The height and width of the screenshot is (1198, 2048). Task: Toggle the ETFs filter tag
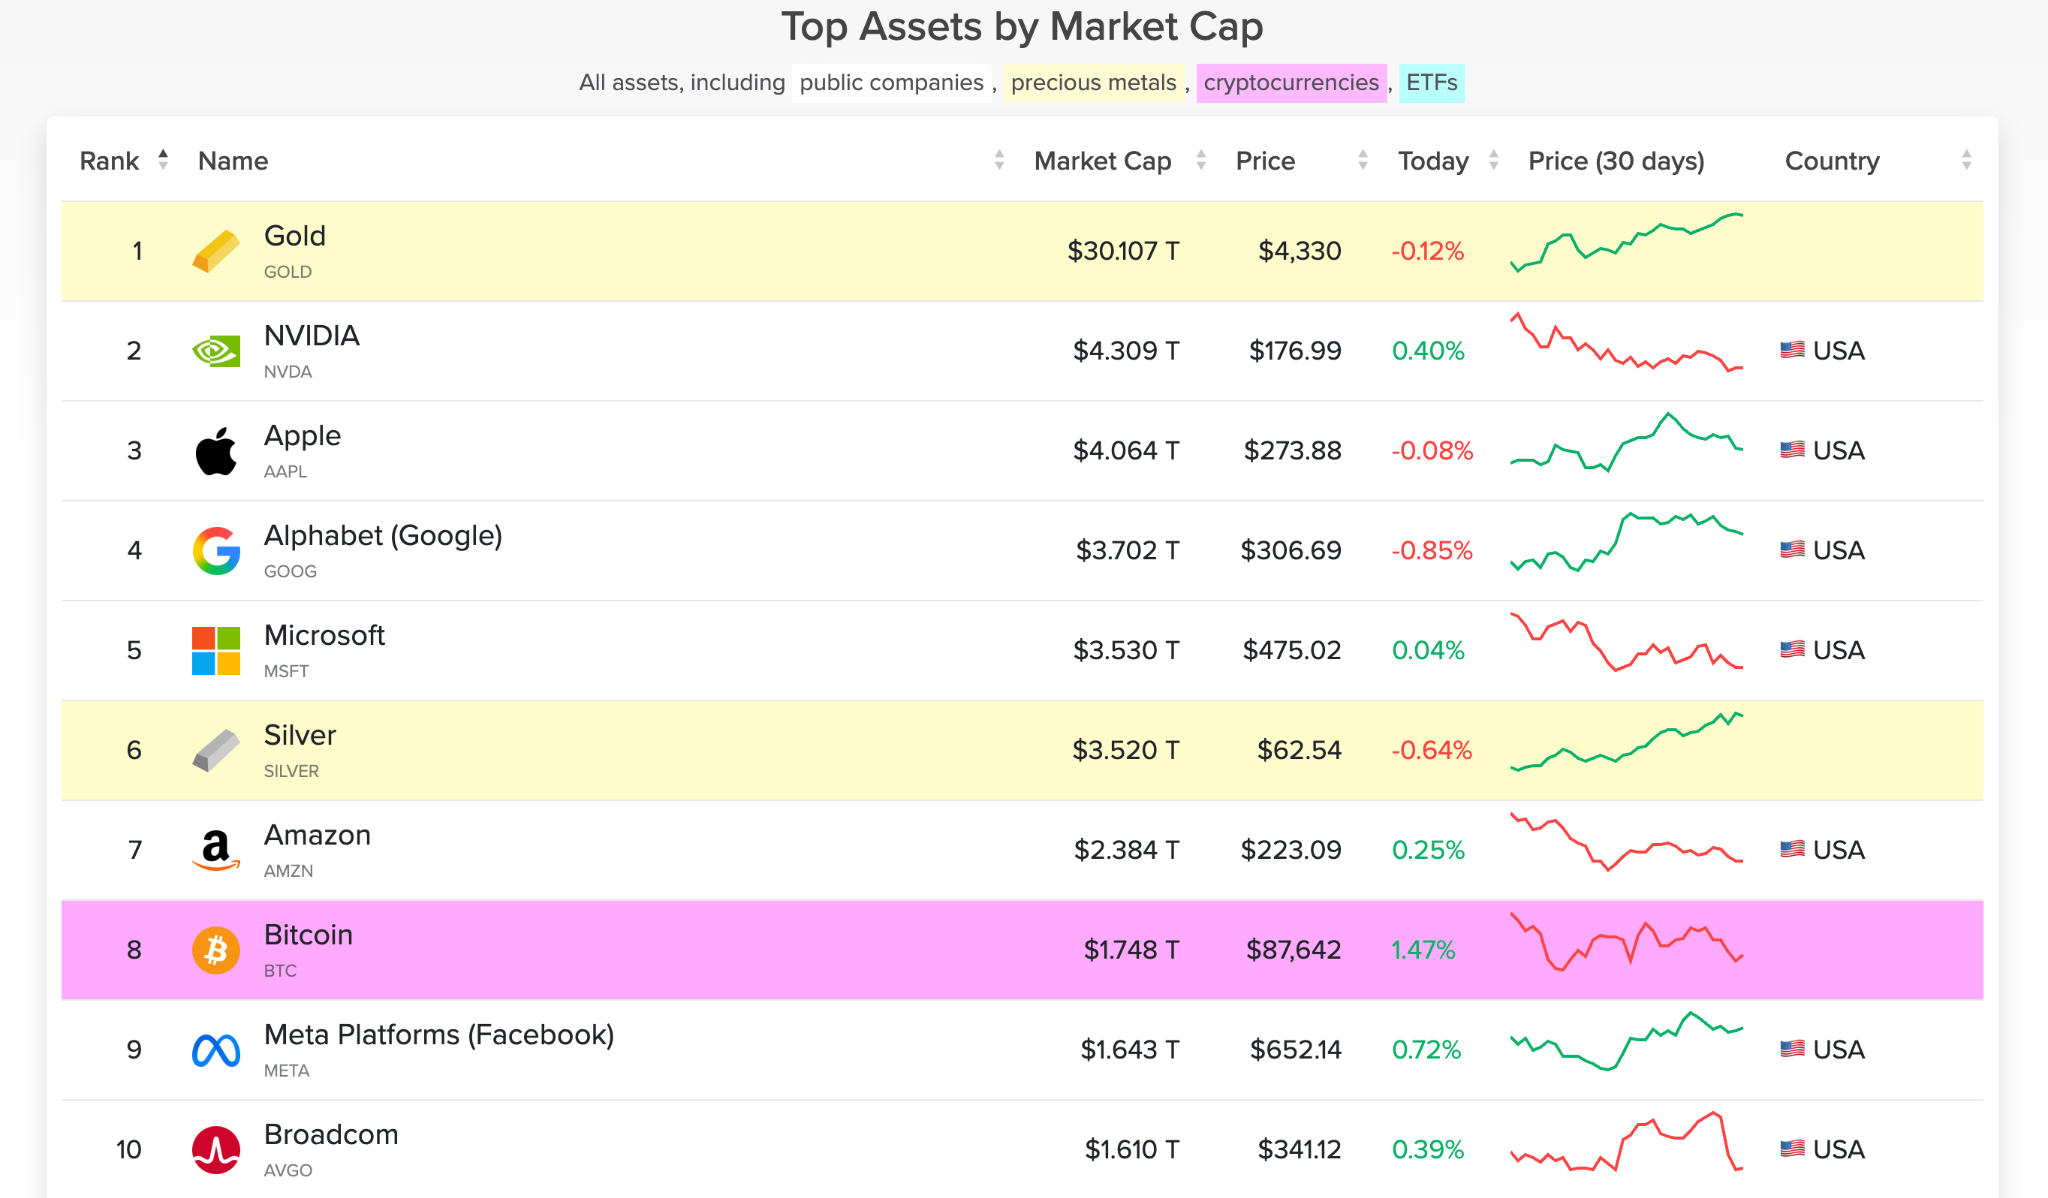coord(1431,83)
